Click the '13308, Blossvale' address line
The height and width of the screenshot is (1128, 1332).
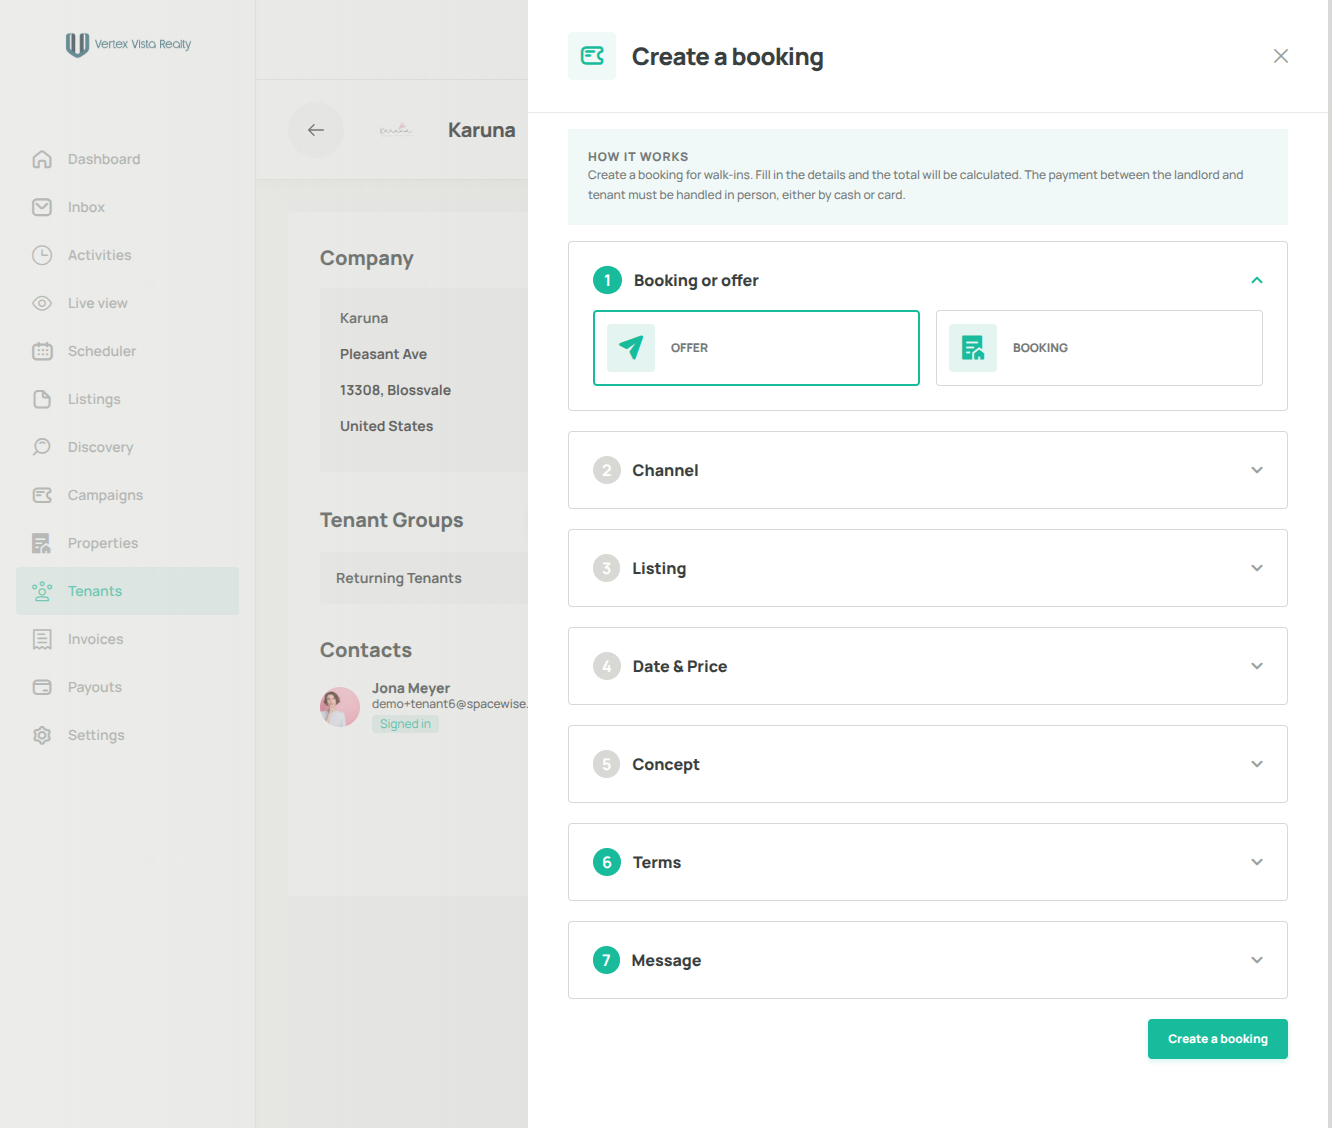[395, 390]
